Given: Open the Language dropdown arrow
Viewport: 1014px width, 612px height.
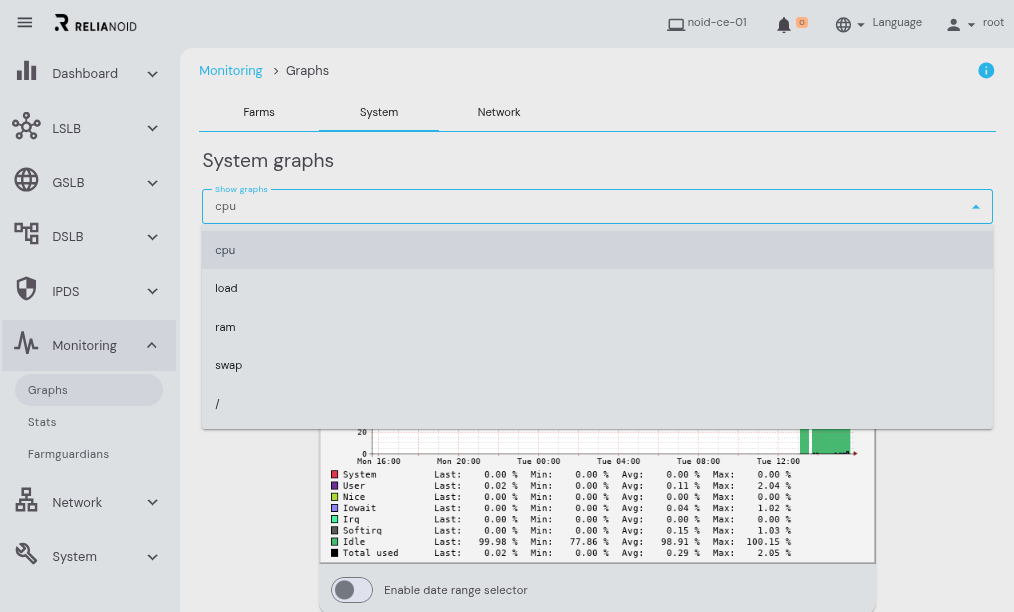Looking at the screenshot, I should pyautogui.click(x=861, y=25).
